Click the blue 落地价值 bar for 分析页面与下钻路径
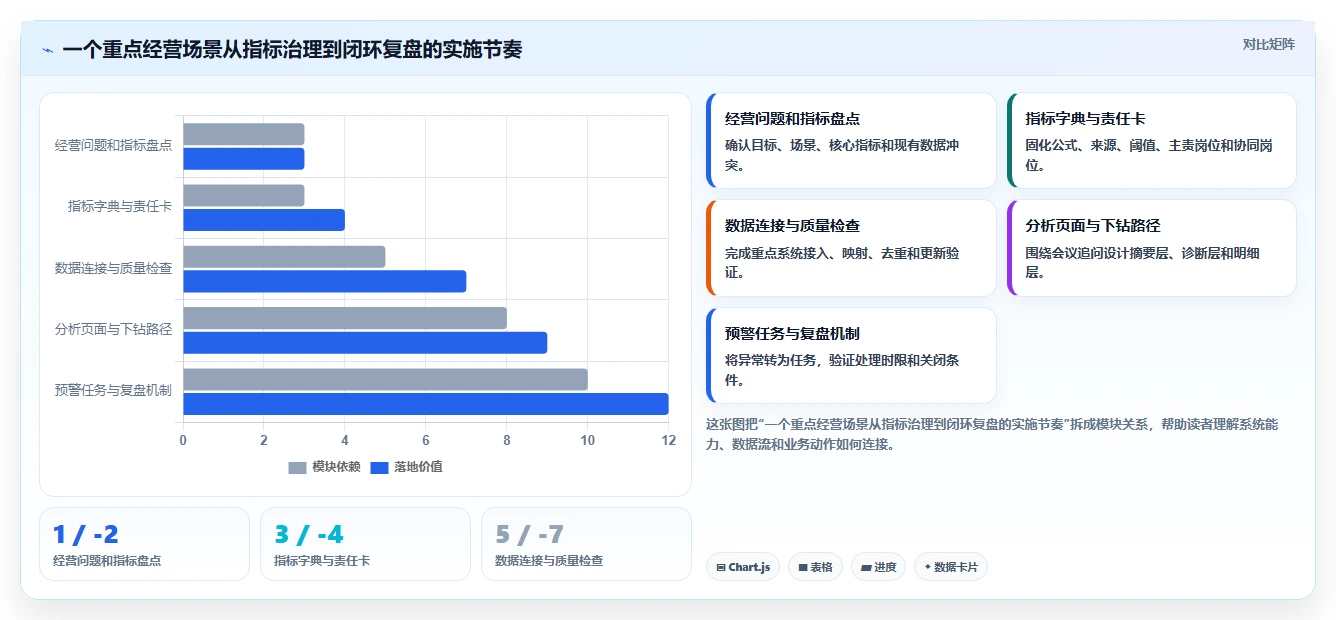 [365, 343]
